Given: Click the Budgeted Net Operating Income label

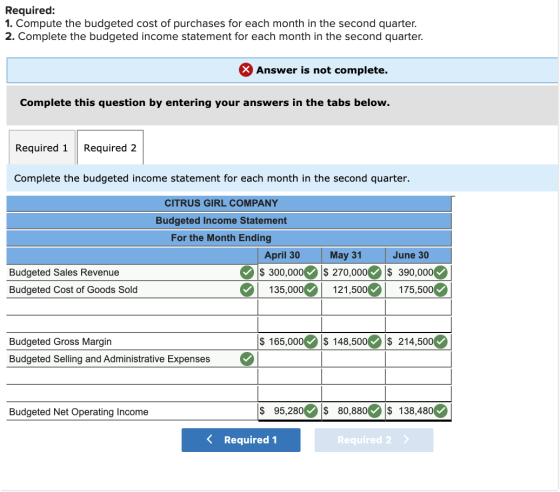Looking at the screenshot, I should 79,412.
